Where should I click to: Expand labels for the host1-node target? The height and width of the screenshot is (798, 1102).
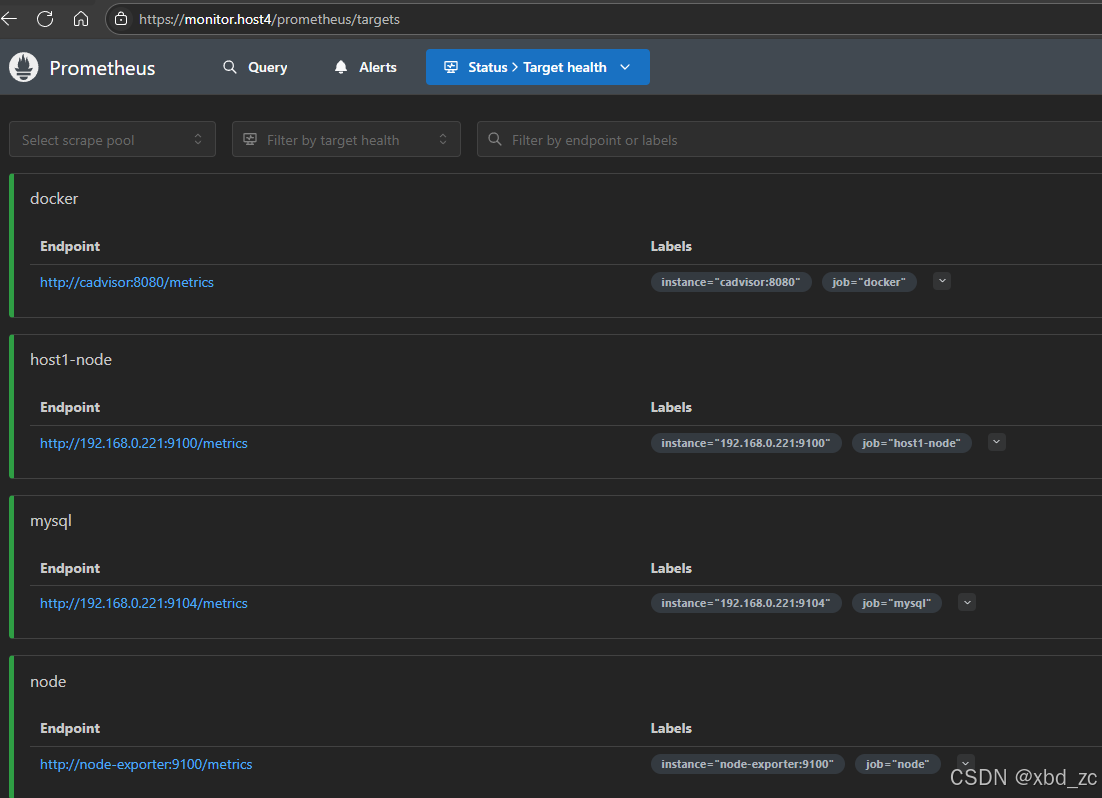[x=997, y=442]
